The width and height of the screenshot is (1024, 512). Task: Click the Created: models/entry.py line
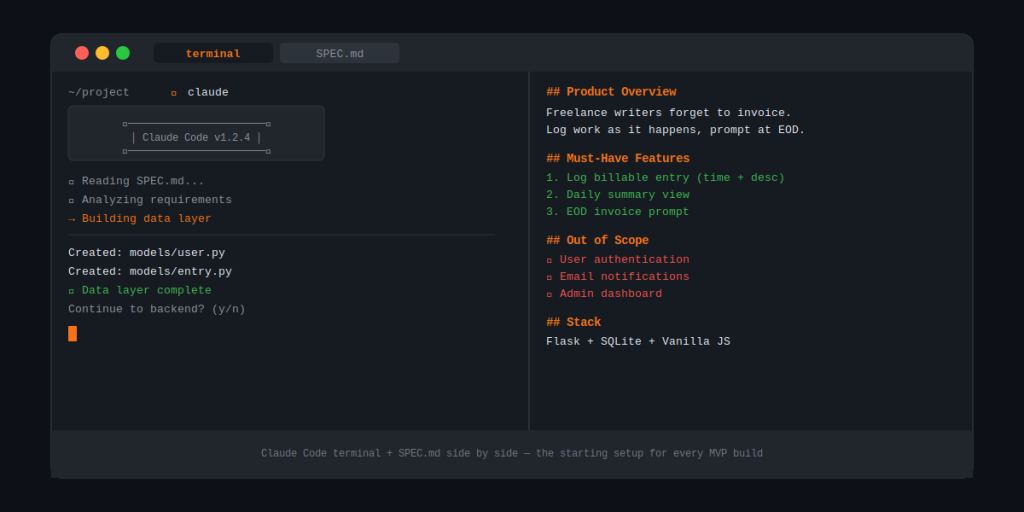pyautogui.click(x=150, y=271)
